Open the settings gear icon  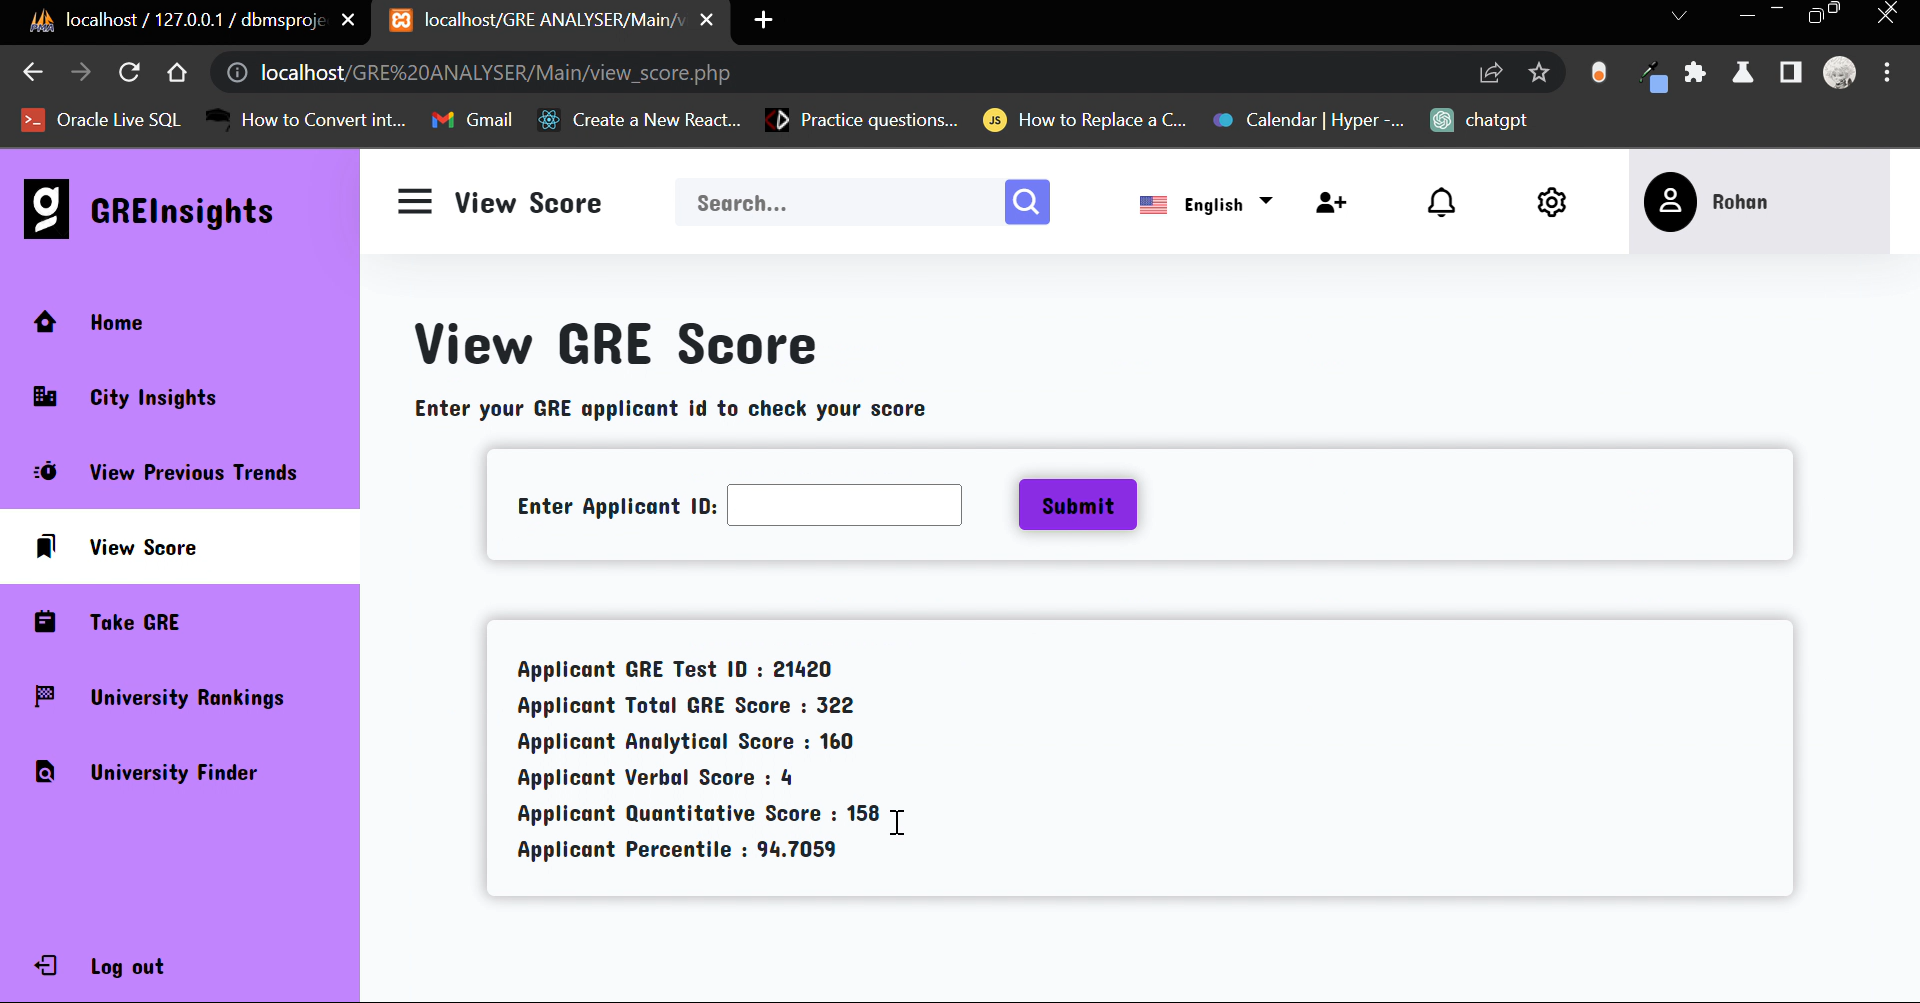(x=1551, y=202)
